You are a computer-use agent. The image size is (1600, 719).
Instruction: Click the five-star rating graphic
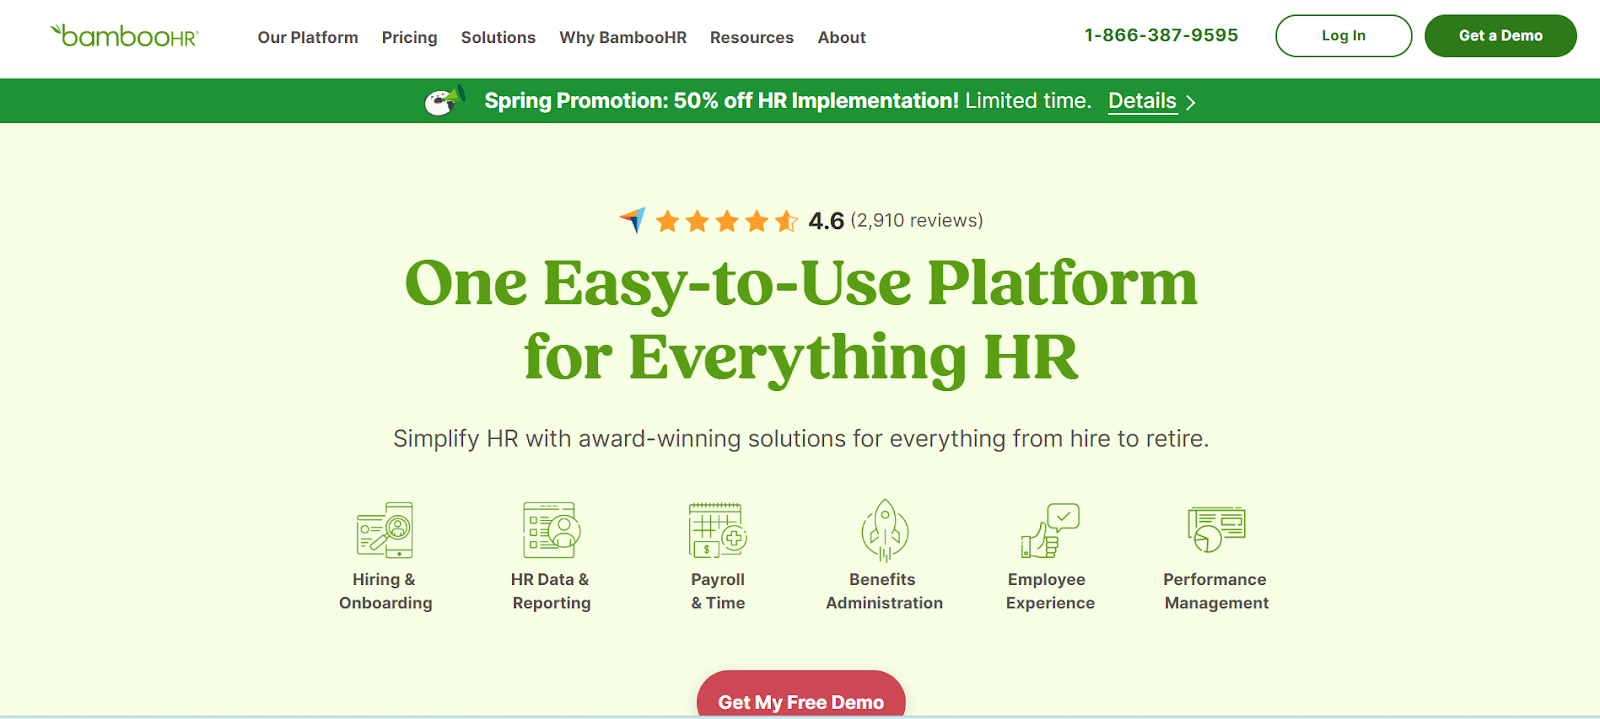(x=727, y=221)
